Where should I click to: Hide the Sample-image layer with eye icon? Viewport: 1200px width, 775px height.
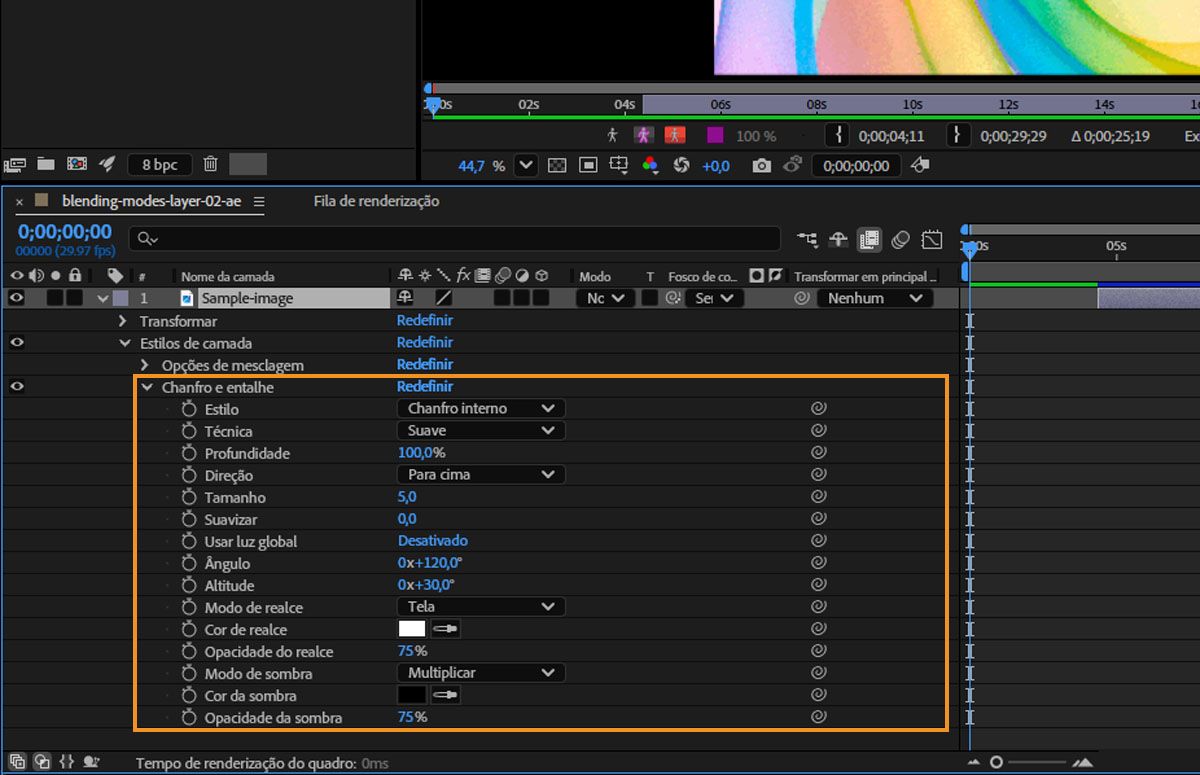coord(16,298)
